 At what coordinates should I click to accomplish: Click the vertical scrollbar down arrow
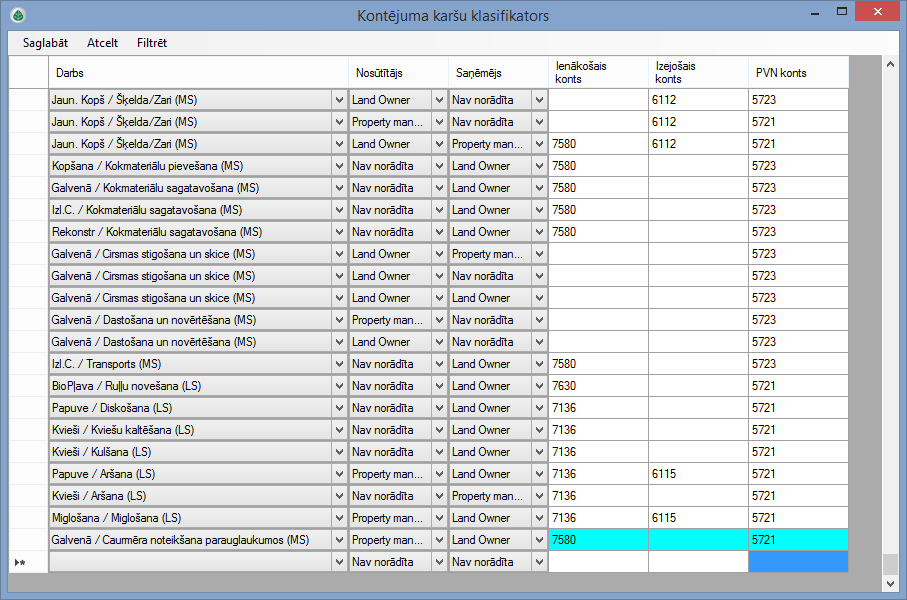point(890,583)
